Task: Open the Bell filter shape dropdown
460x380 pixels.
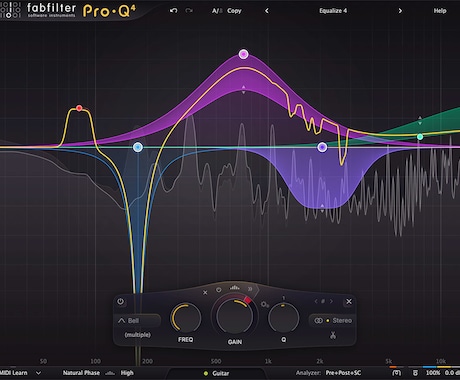Action: point(137,321)
